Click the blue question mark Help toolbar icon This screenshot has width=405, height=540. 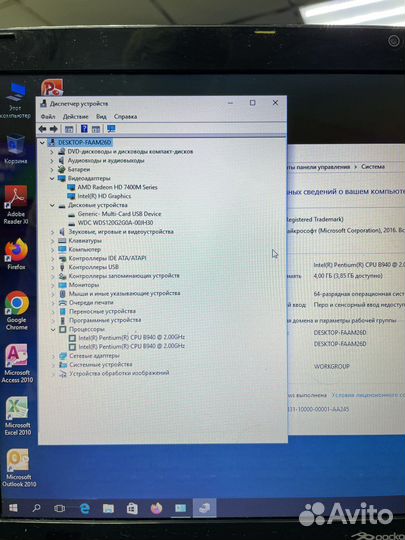[x=84, y=129]
